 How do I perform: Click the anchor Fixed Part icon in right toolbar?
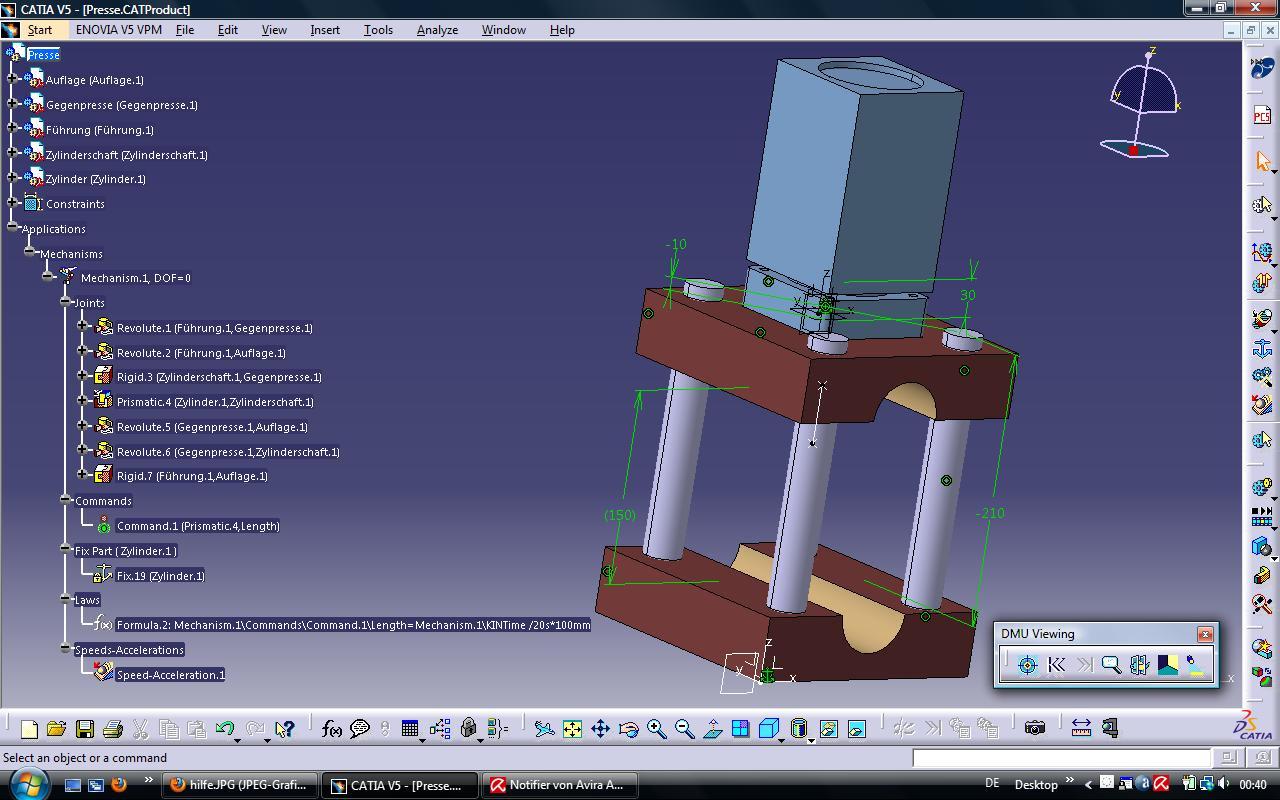coord(1262,348)
